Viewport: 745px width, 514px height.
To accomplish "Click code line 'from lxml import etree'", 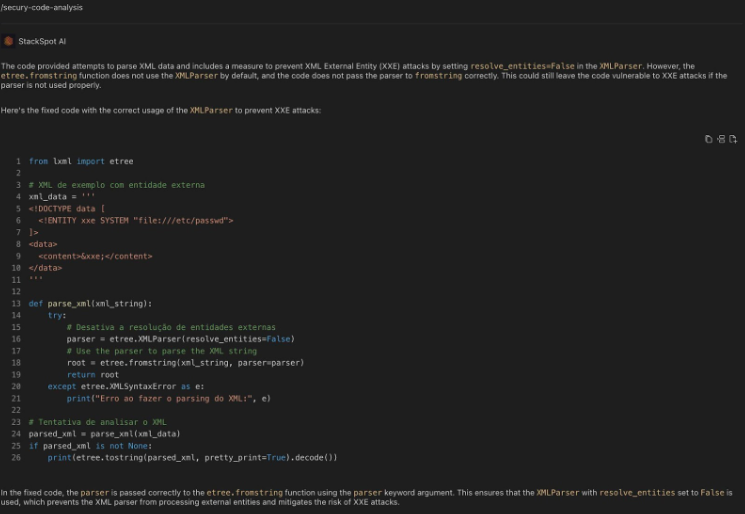I will point(81,161).
